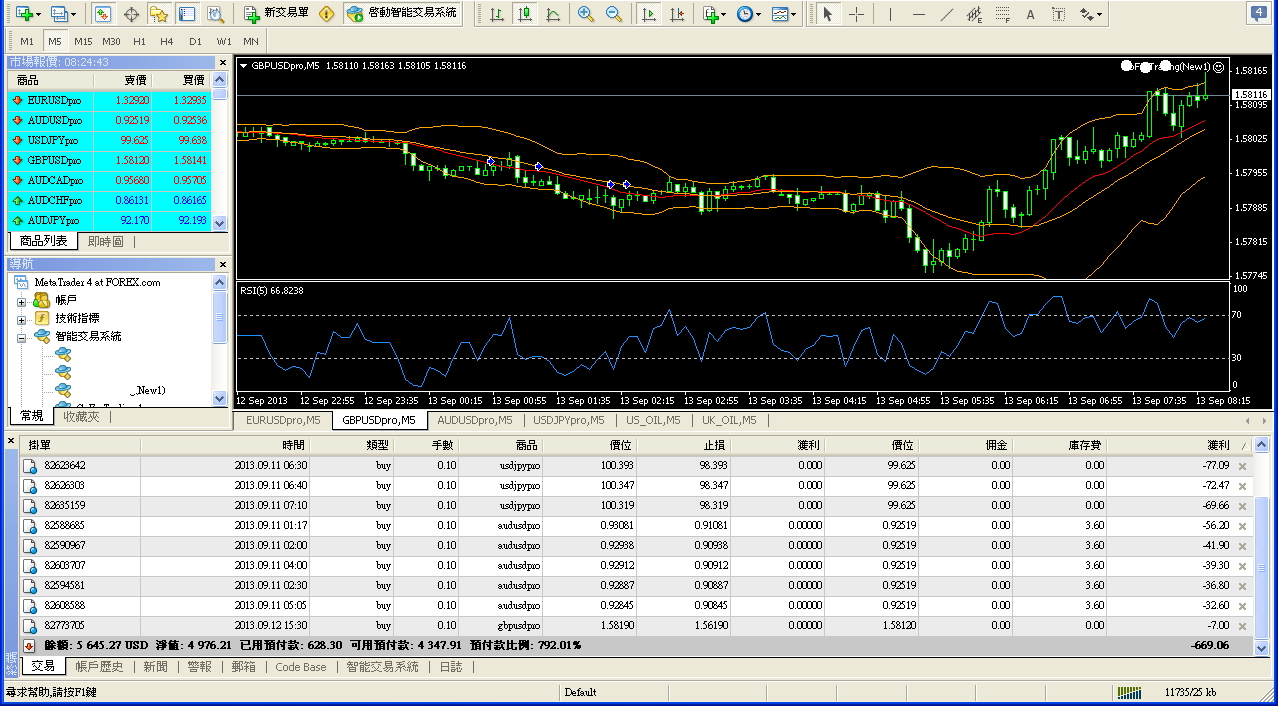Open the Profiles icon in toolbar
1278x706 pixels.
pyautogui.click(x=58, y=14)
